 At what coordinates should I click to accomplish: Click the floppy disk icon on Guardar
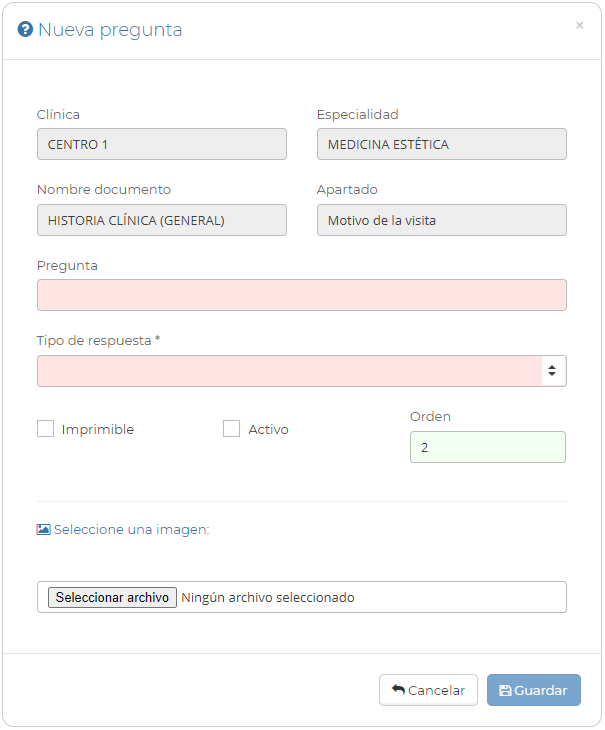pyautogui.click(x=505, y=690)
